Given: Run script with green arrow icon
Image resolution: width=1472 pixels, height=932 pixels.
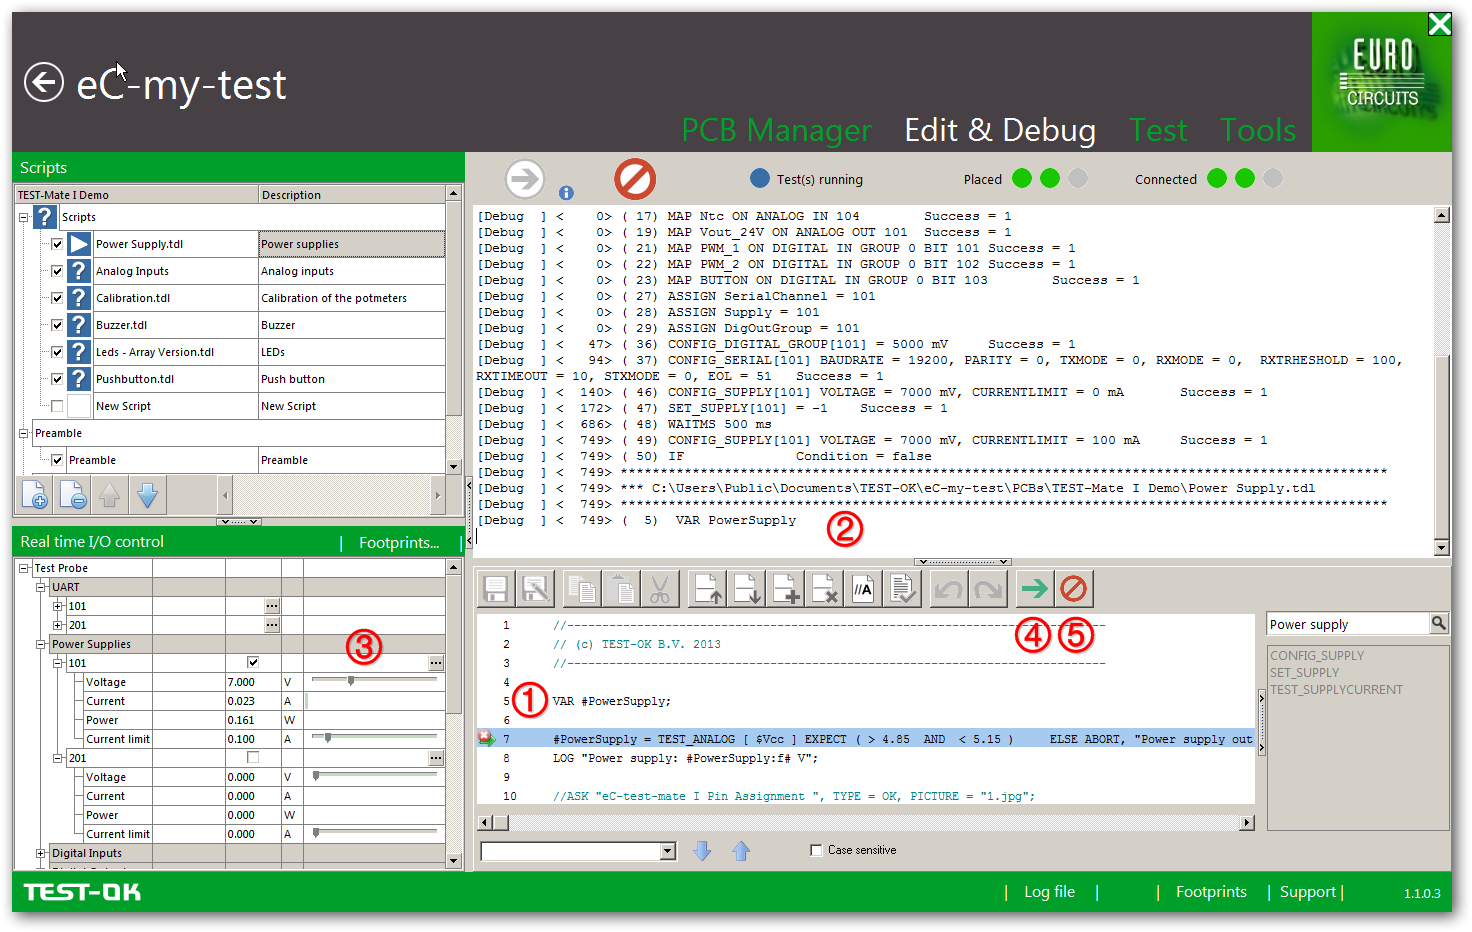Looking at the screenshot, I should tap(1035, 589).
